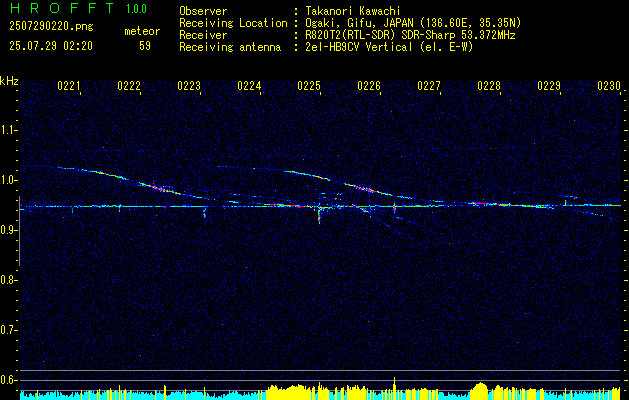Click the 0.8 kHz axis label
Image resolution: width=629 pixels, height=400 pixels.
(x=8, y=280)
